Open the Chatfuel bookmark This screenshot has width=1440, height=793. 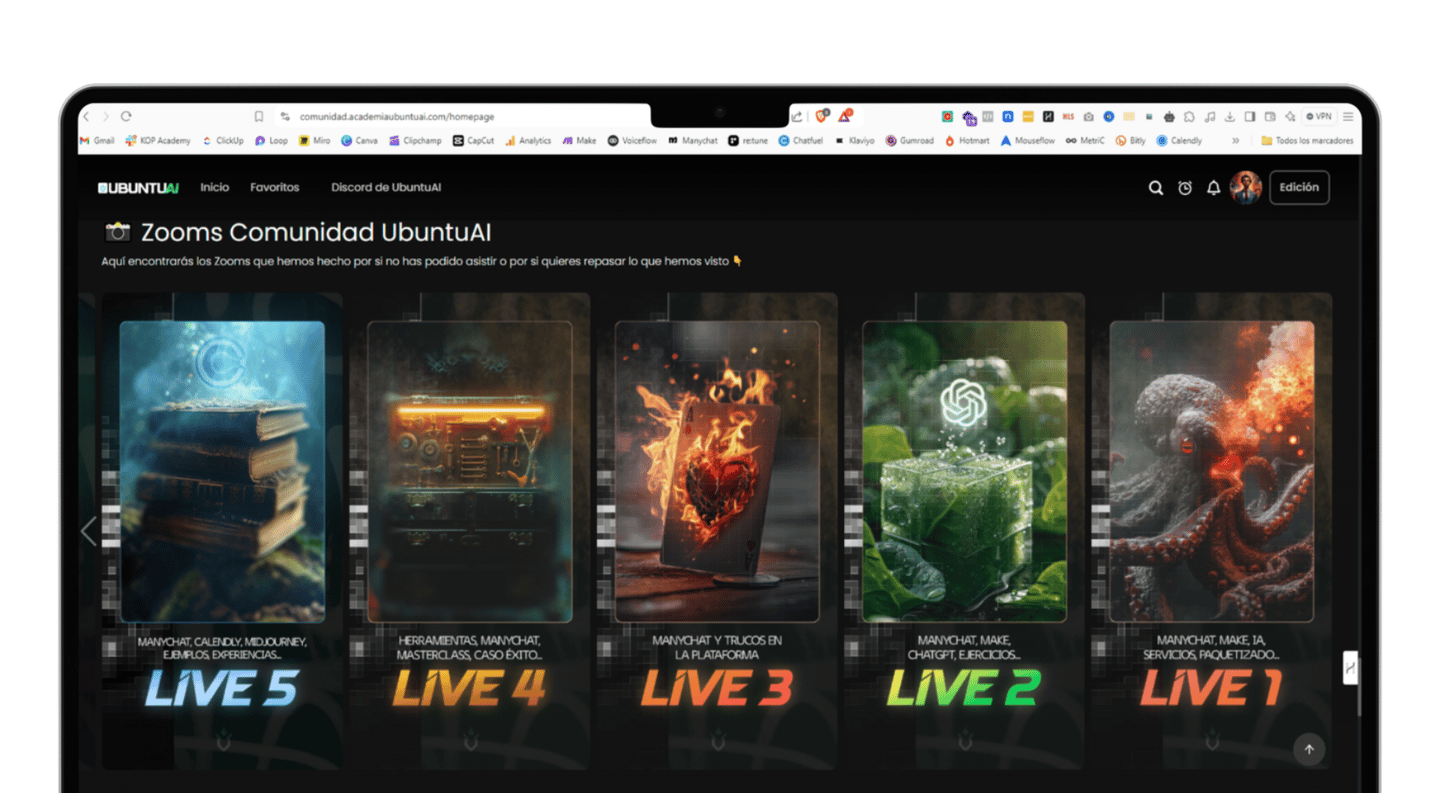(801, 141)
